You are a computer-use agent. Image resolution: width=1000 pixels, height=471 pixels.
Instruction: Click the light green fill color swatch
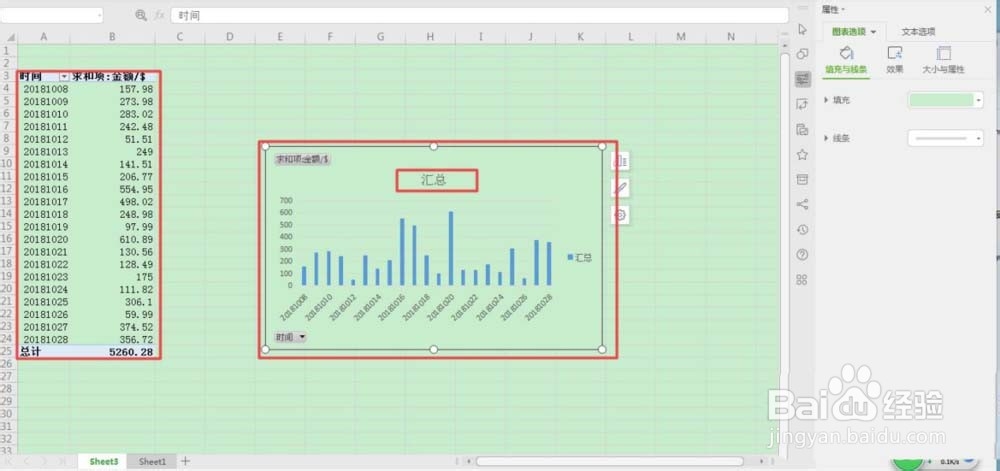click(941, 100)
